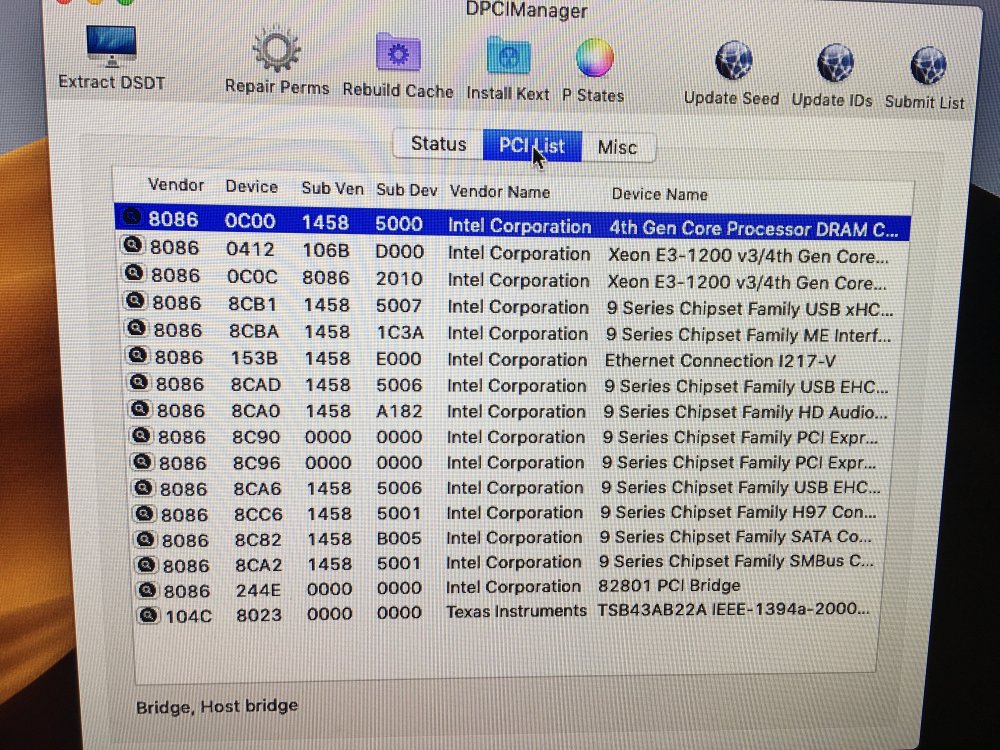Click device ID cell '0412'

coord(249,249)
